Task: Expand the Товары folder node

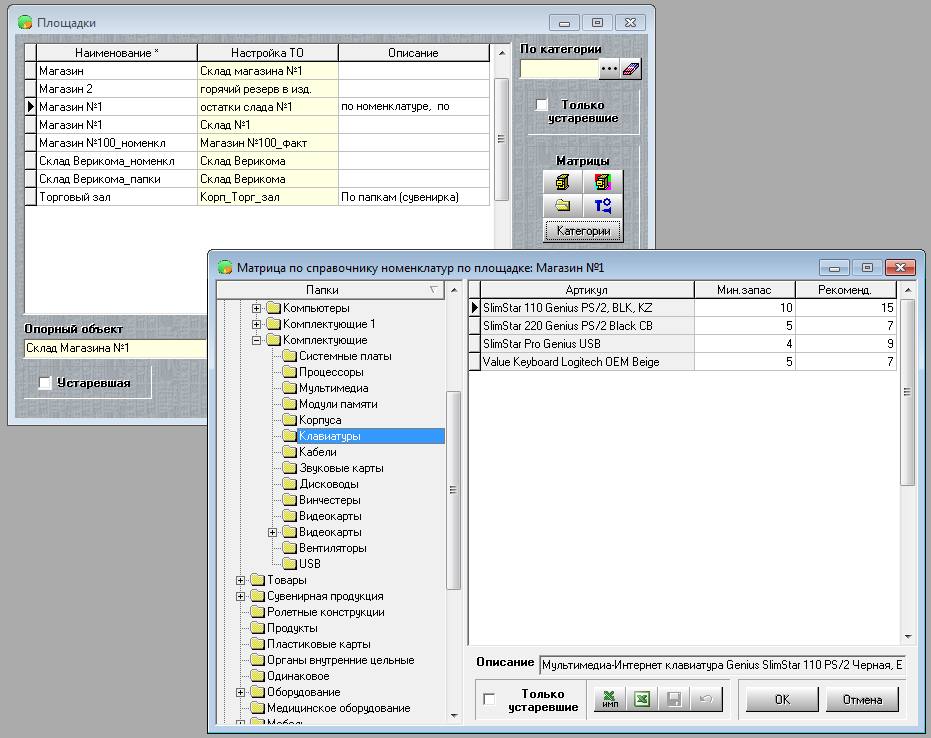Action: click(x=240, y=580)
